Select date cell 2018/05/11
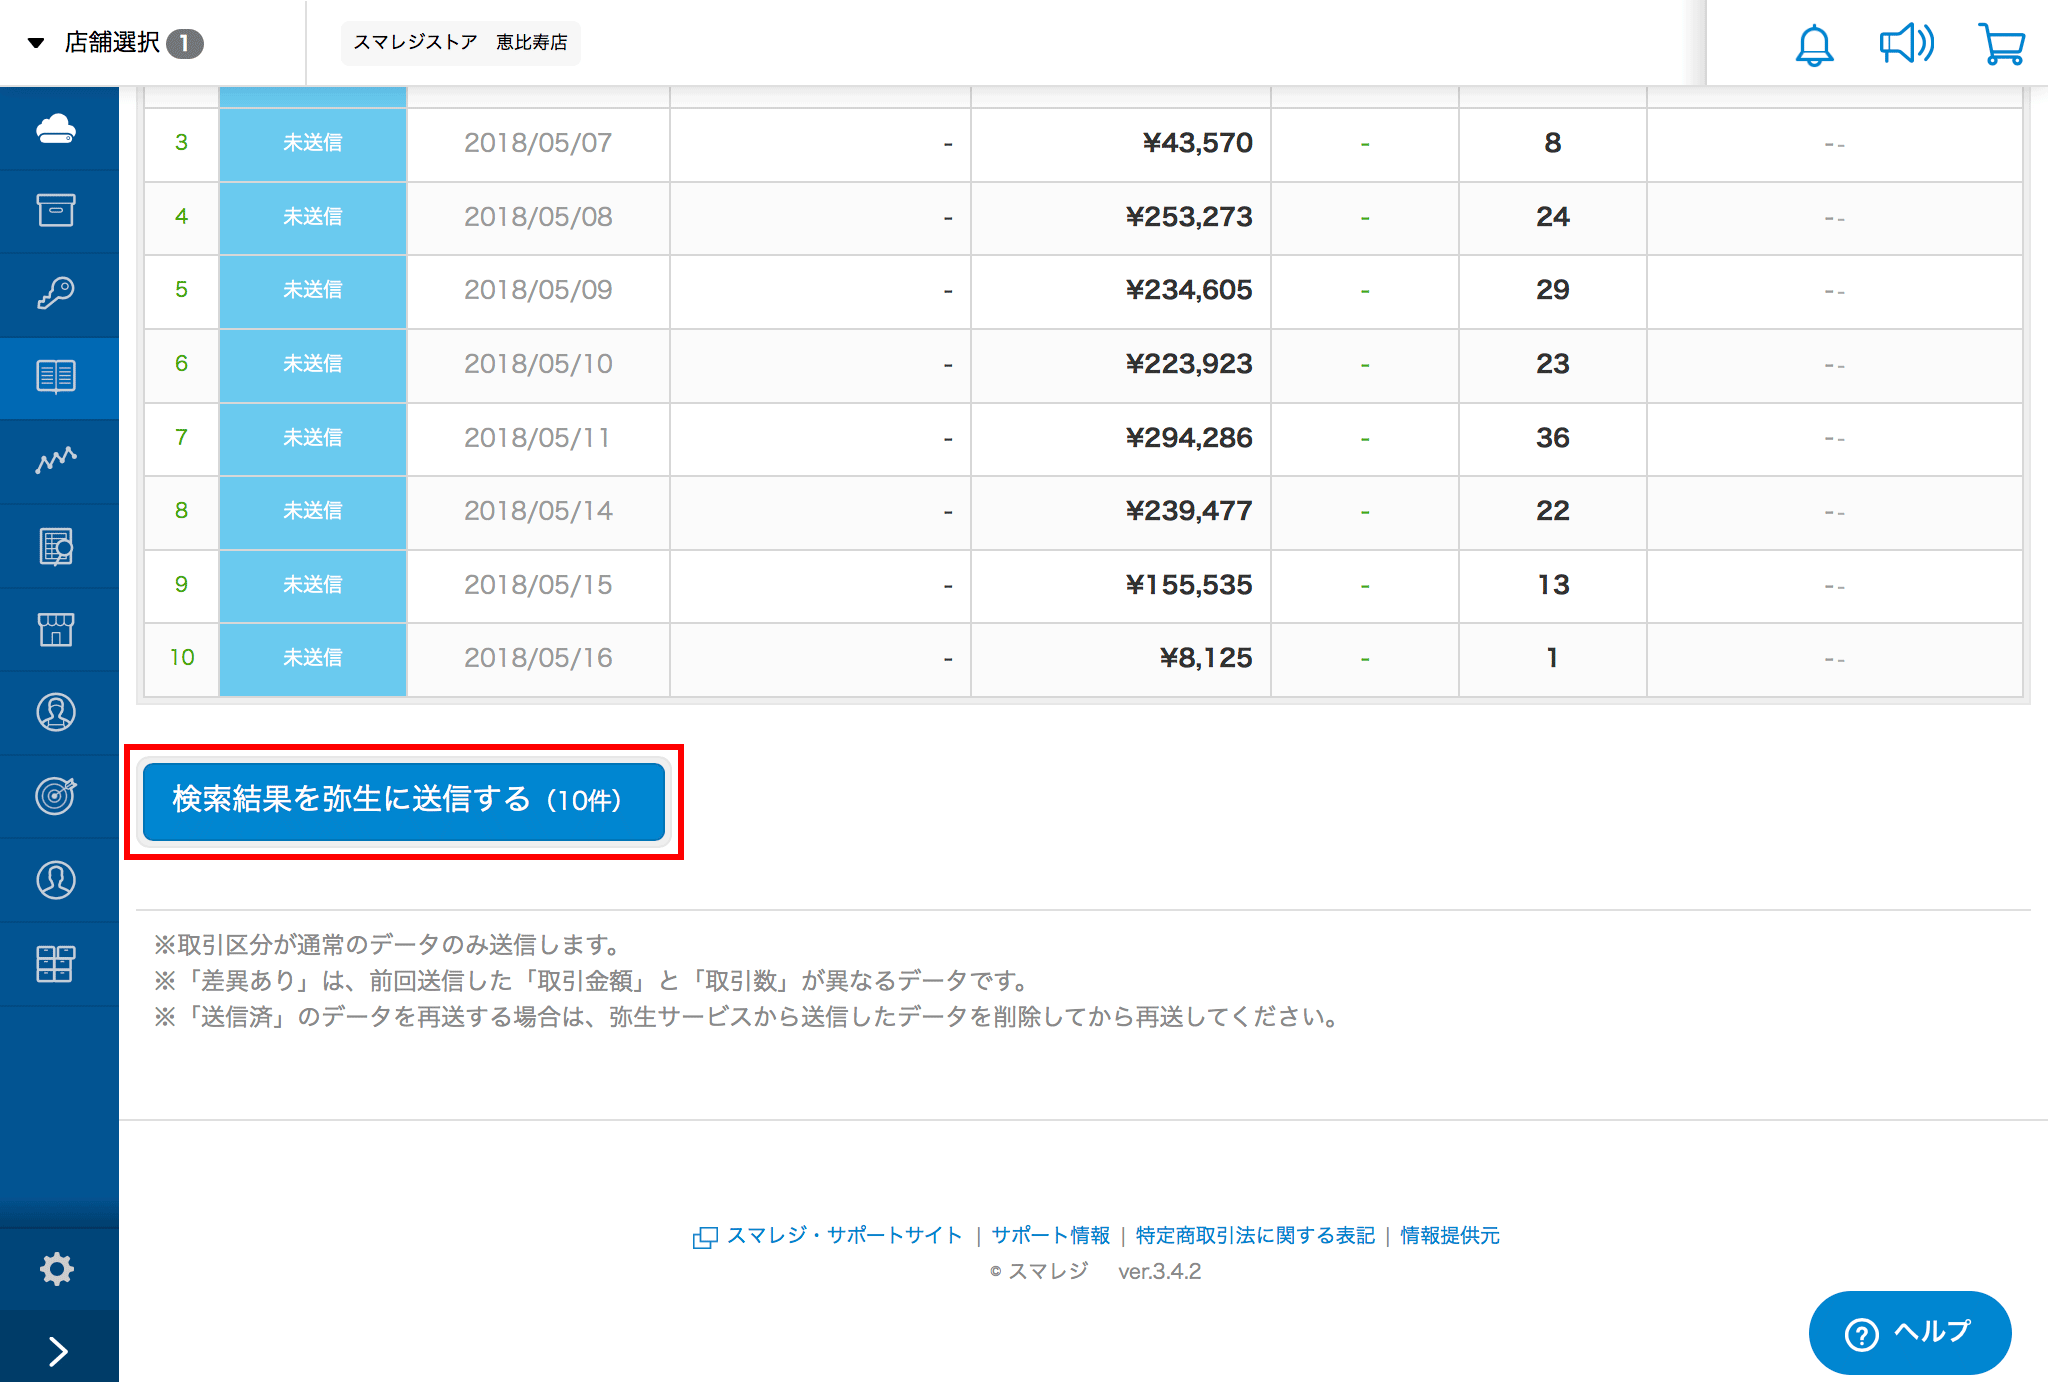Image resolution: width=2048 pixels, height=1382 pixels. [538, 438]
